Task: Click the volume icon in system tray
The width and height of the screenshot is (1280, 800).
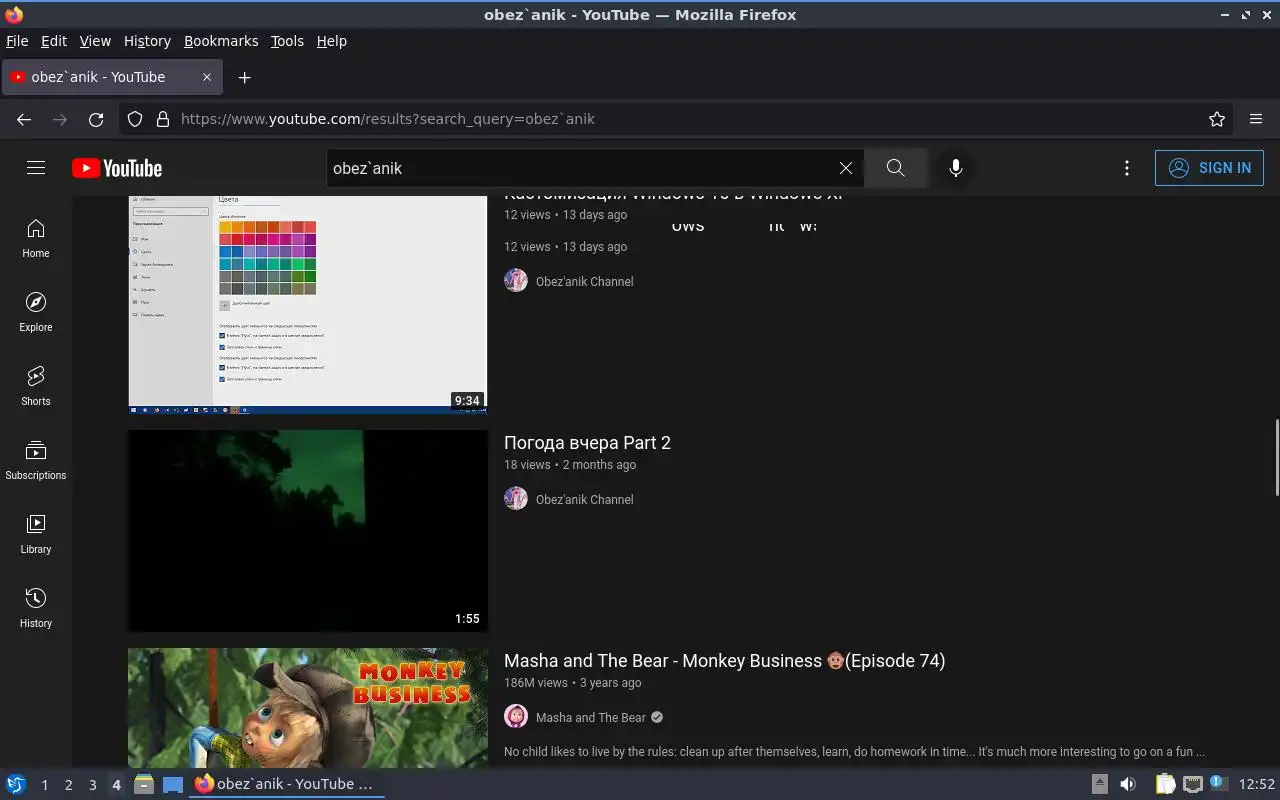Action: coord(1127,784)
